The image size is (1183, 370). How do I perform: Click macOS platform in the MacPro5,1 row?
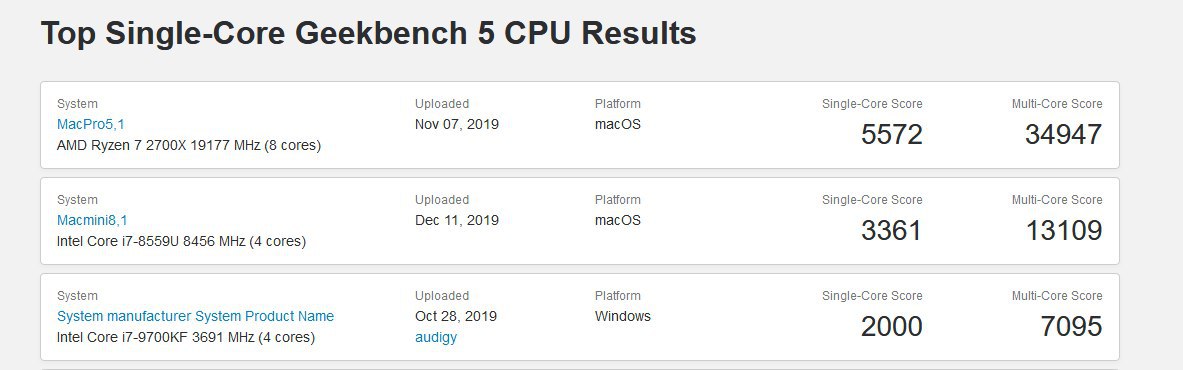(x=618, y=124)
